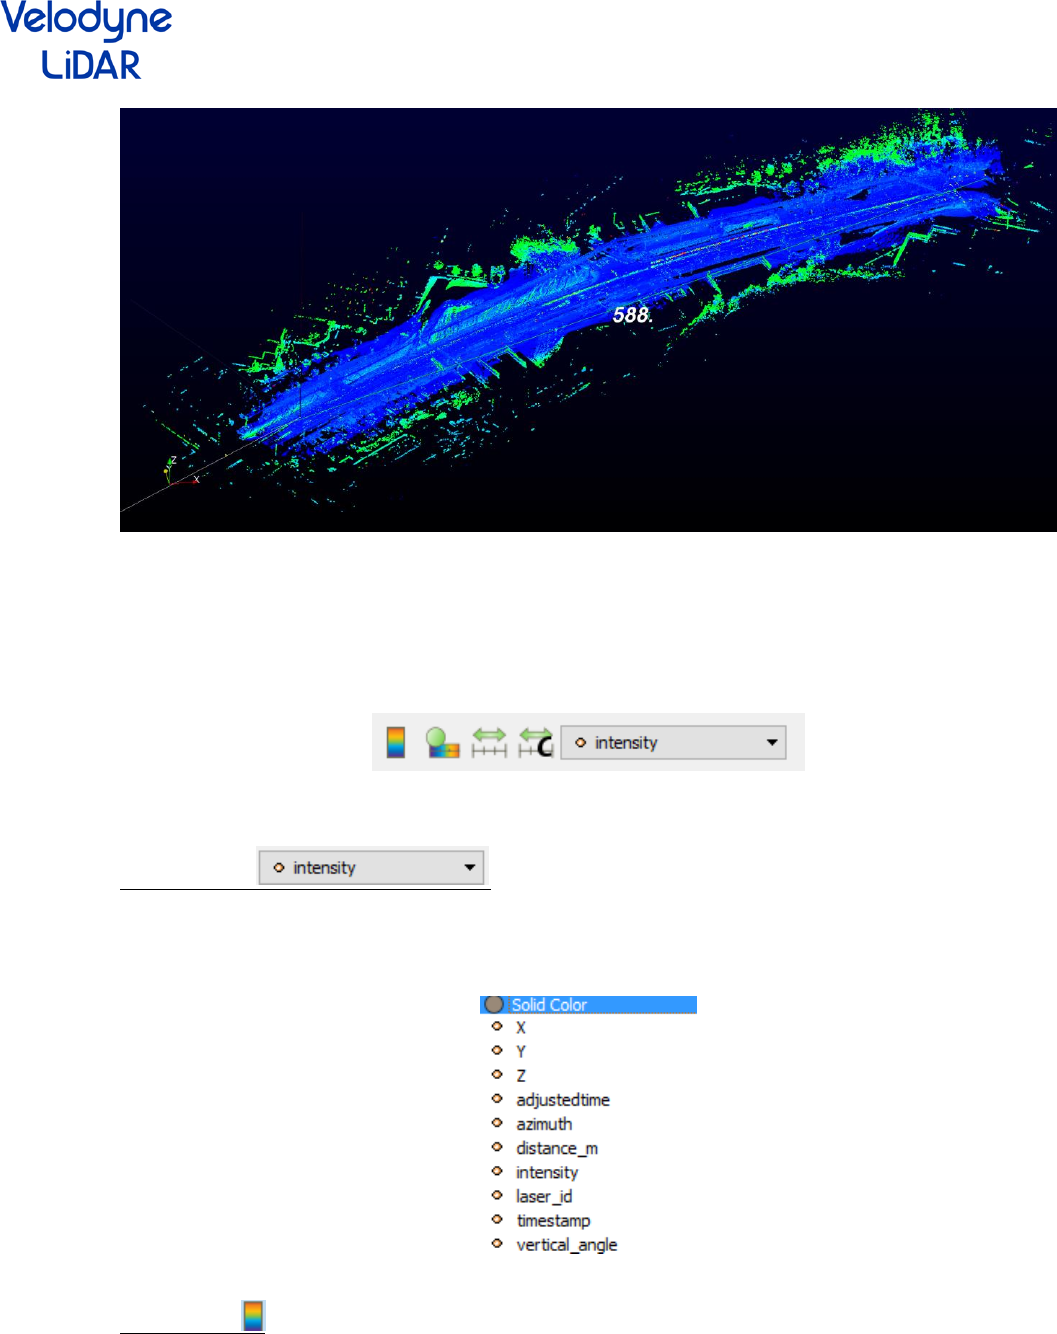This screenshot has width=1057, height=1334.
Task: Select vertical_angle in the list
Action: [566, 1244]
